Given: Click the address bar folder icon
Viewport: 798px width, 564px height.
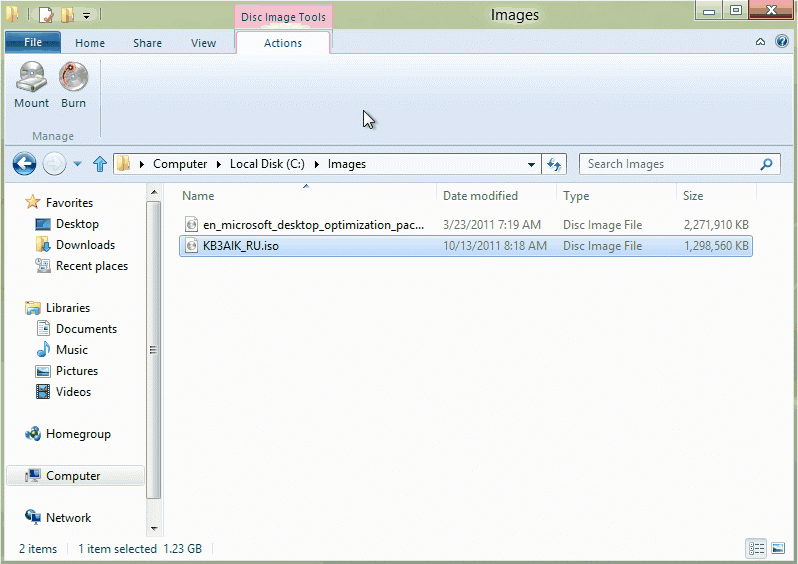Looking at the screenshot, I should pos(124,164).
